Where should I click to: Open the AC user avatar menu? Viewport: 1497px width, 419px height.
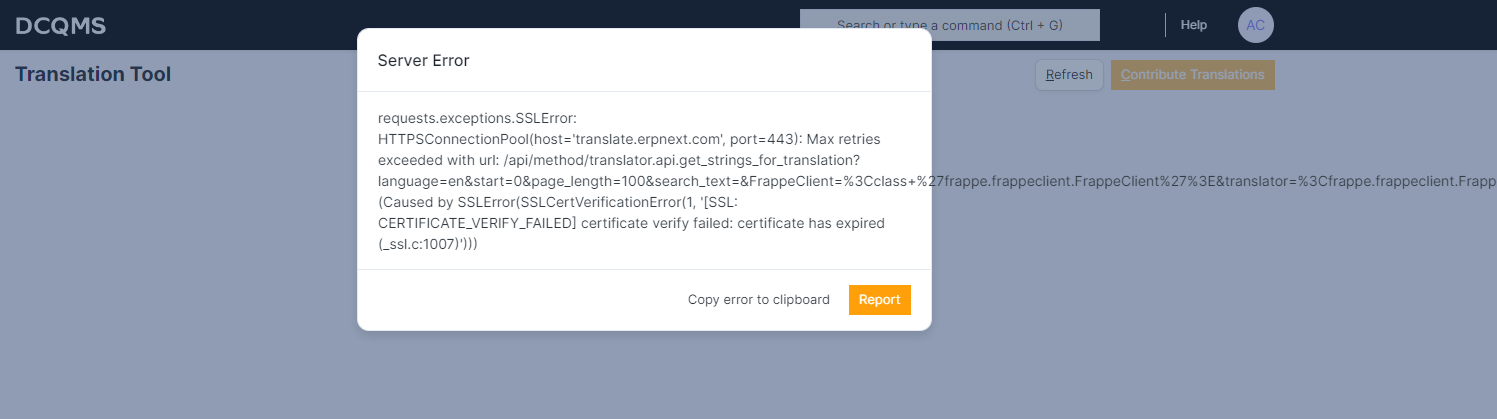[1255, 25]
